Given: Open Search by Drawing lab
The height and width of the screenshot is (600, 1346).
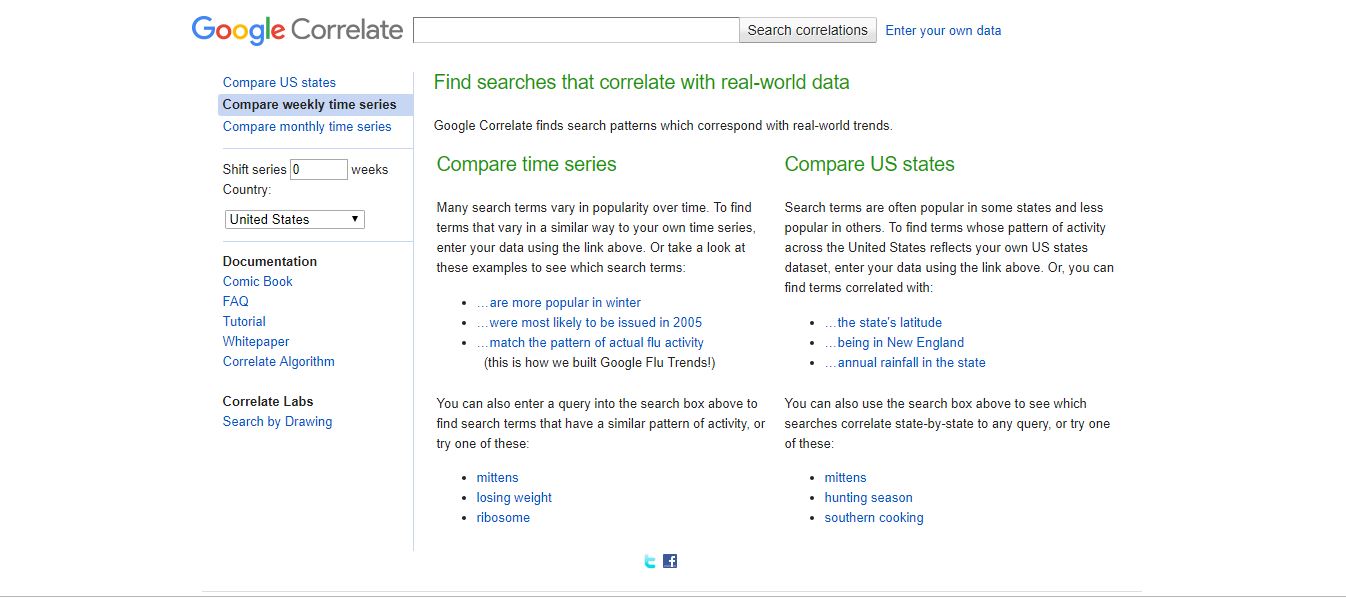Looking at the screenshot, I should [x=277, y=421].
